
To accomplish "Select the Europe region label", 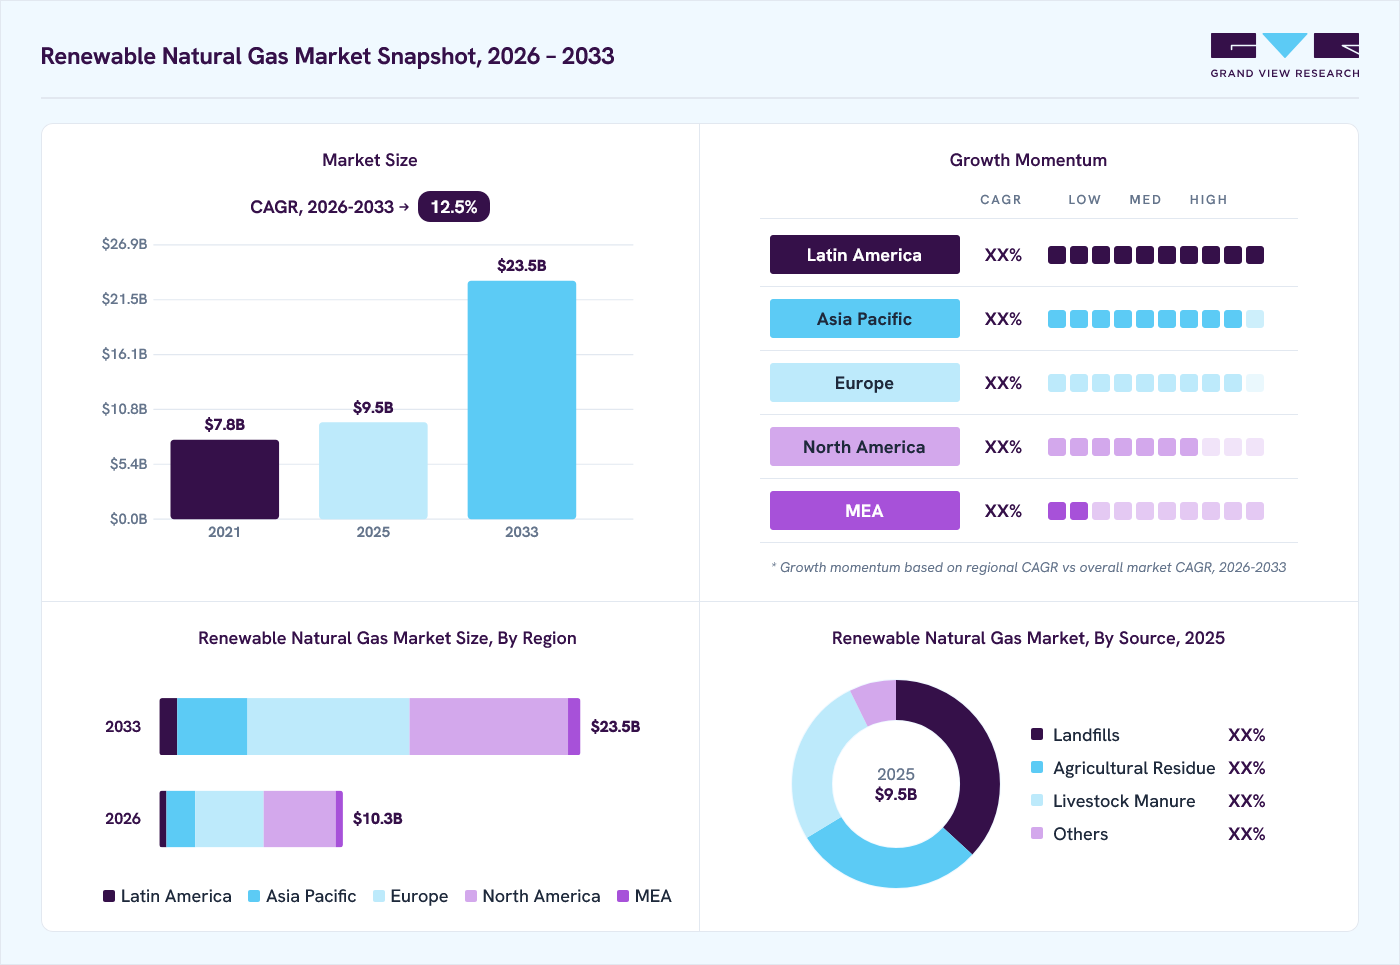I will 864,383.
